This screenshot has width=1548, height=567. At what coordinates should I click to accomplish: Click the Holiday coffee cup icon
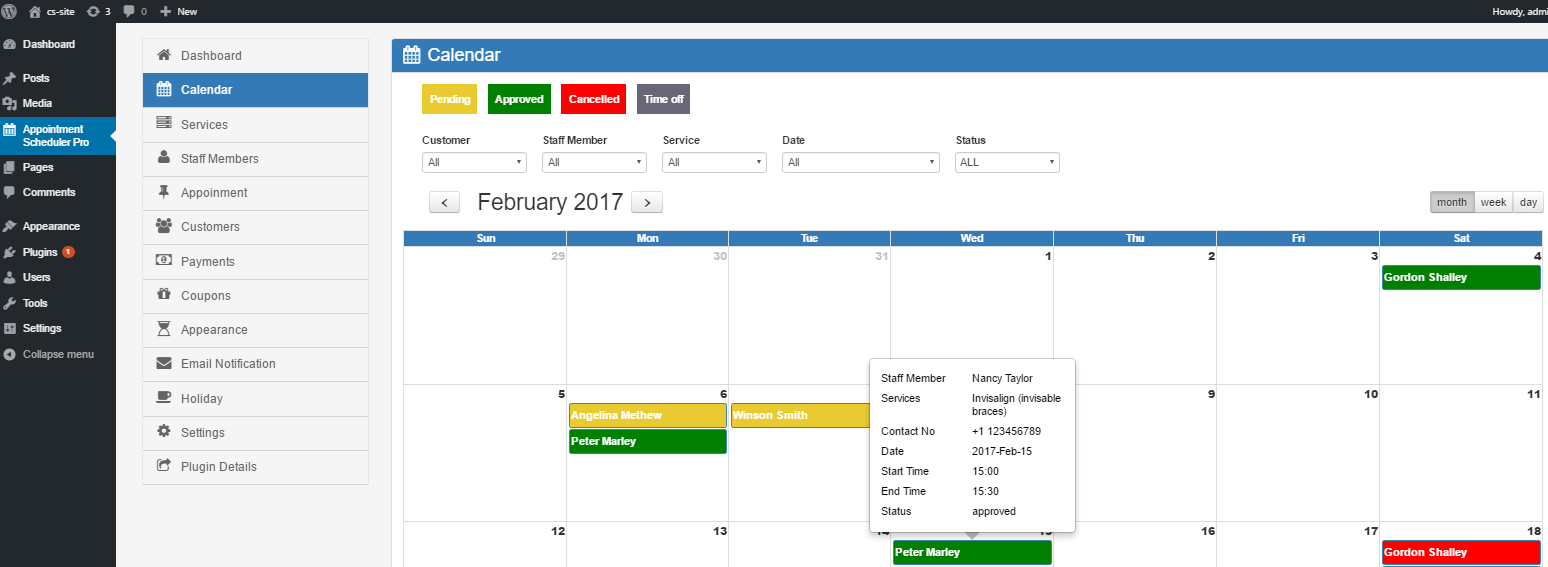pyautogui.click(x=164, y=398)
